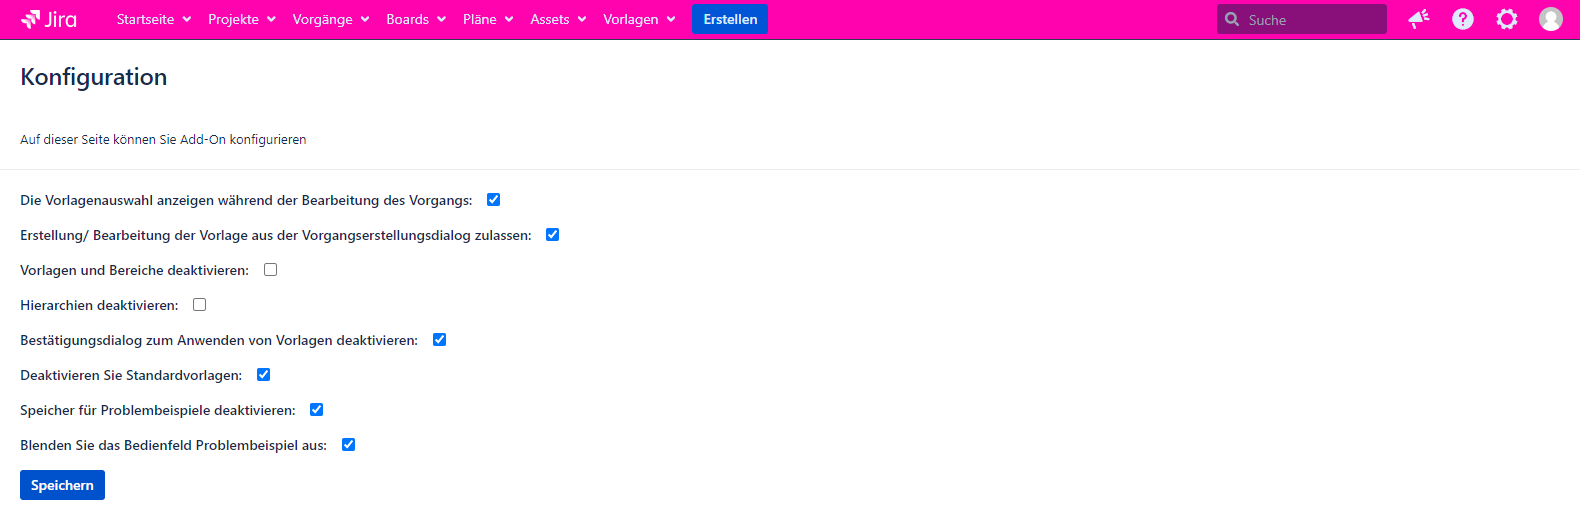
Task: Save configuration with Speichern button
Action: pos(62,485)
